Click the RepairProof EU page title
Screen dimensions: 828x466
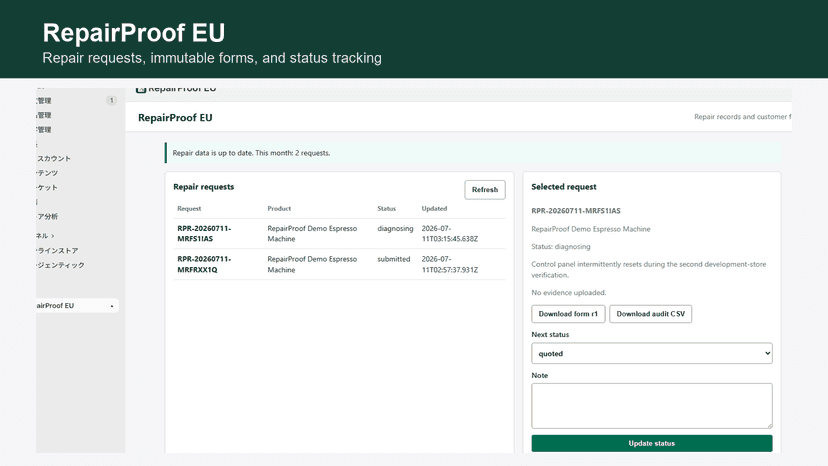pyautogui.click(x=175, y=118)
